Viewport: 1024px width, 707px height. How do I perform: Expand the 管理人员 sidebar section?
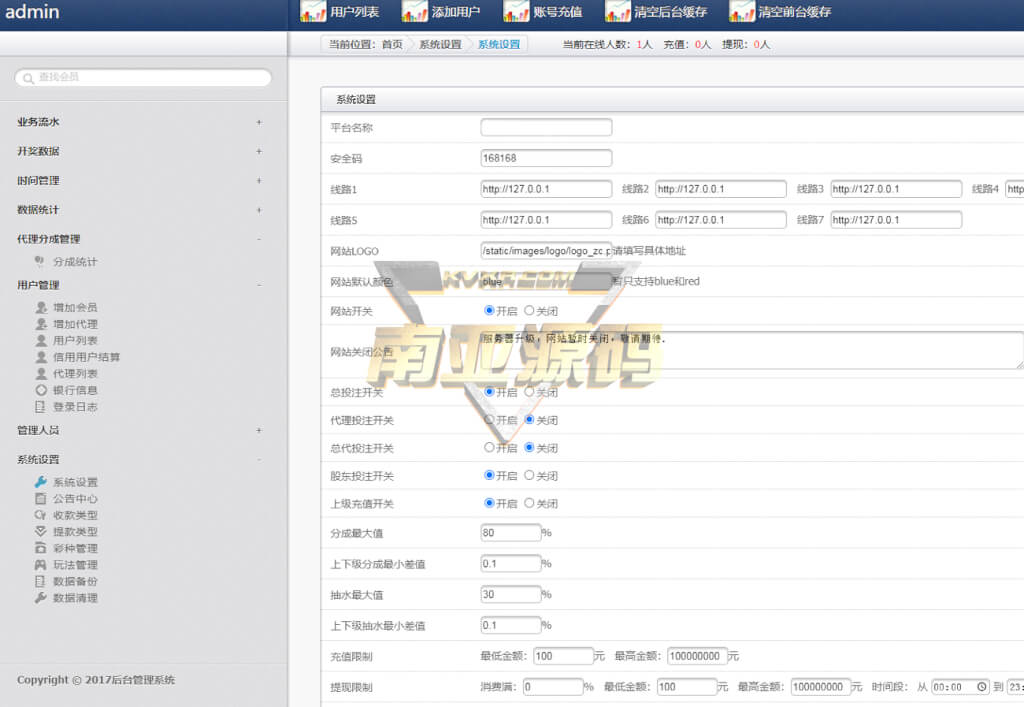click(259, 430)
